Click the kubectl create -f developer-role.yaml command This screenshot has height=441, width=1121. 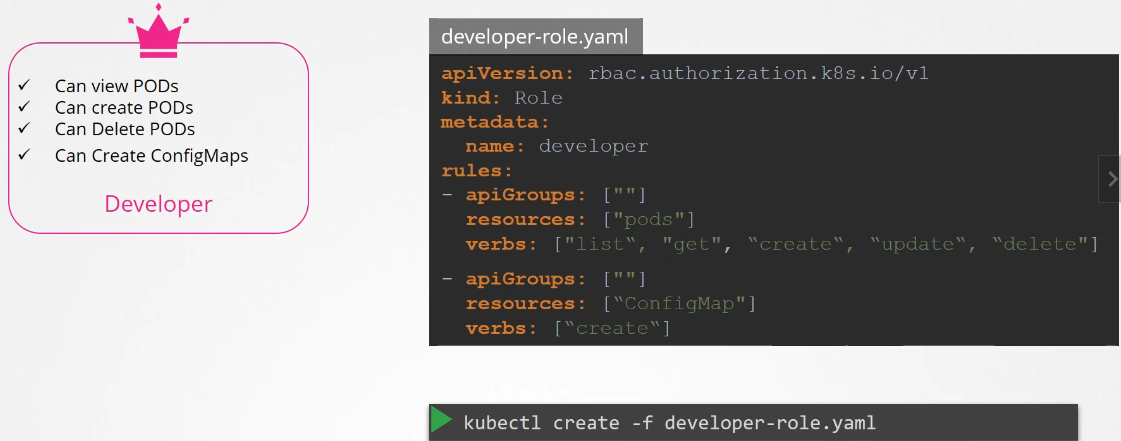click(669, 423)
